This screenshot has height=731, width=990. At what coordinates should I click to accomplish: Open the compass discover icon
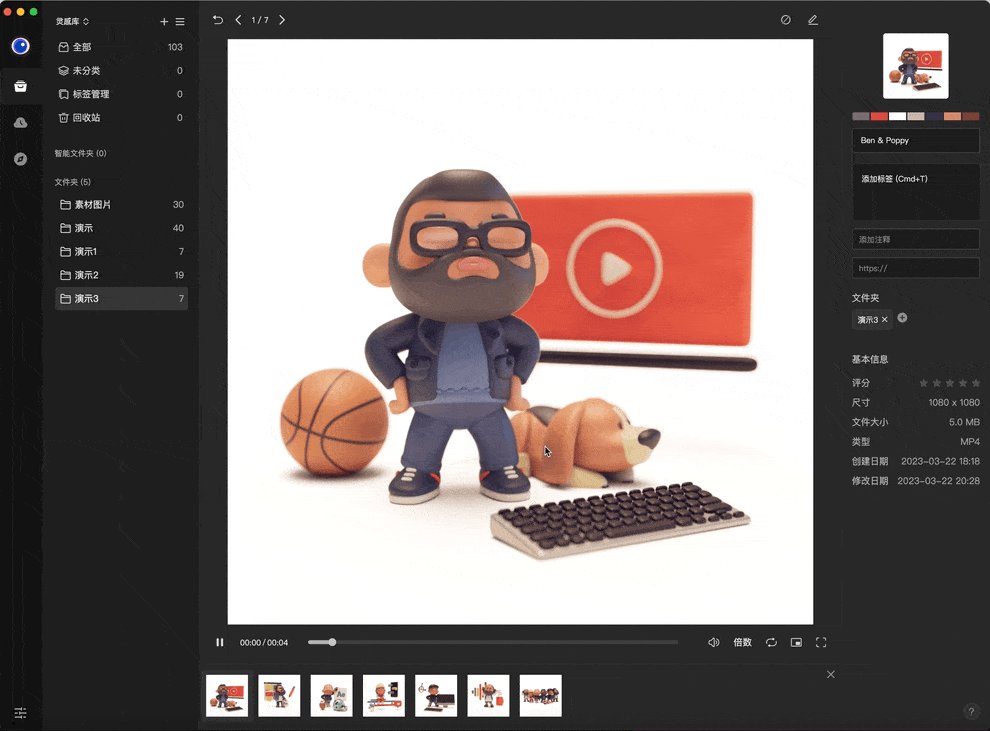click(x=21, y=159)
